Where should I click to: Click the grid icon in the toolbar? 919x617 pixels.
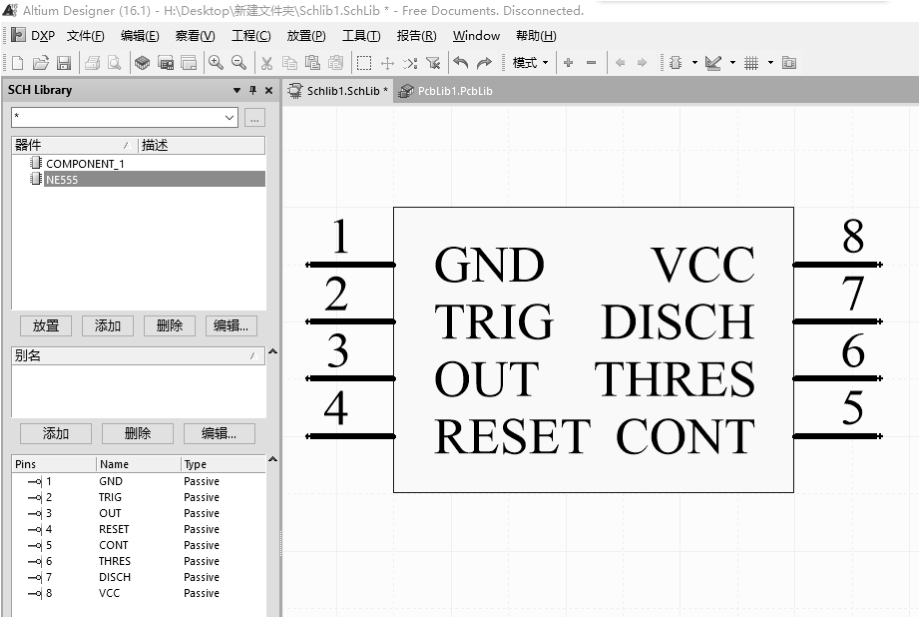[x=751, y=63]
